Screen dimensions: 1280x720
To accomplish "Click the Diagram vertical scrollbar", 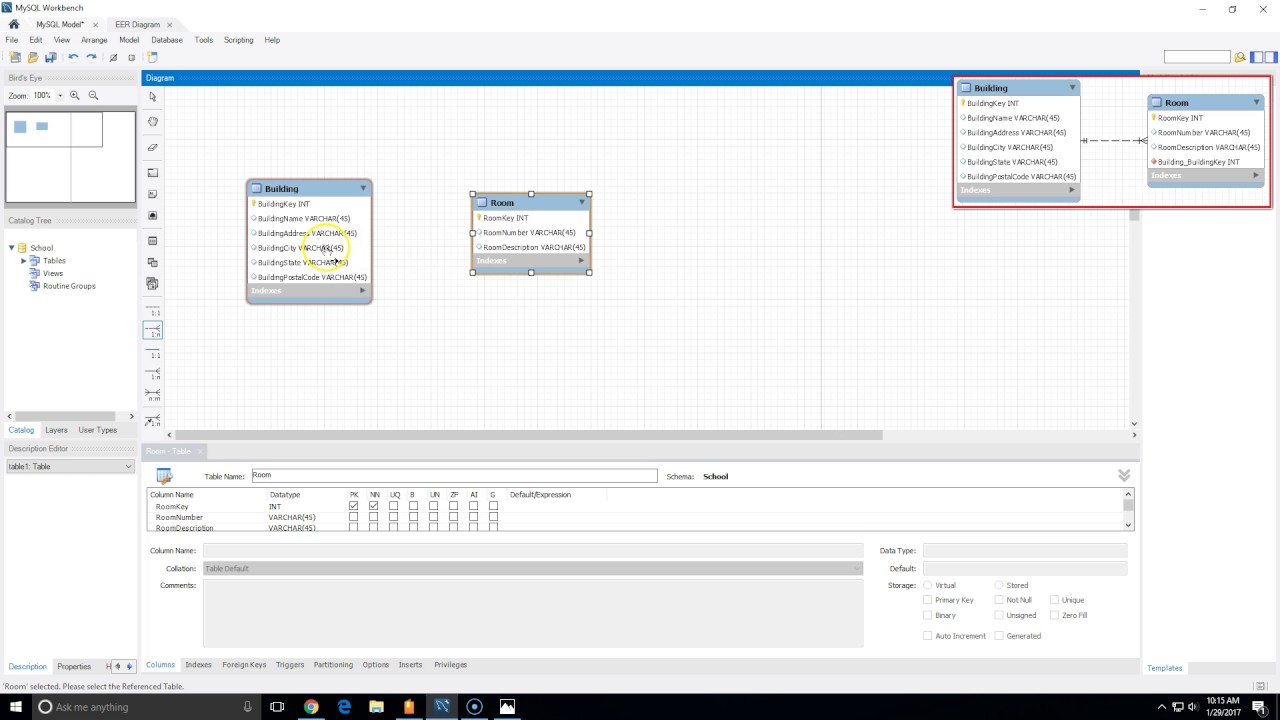I will click(1134, 215).
